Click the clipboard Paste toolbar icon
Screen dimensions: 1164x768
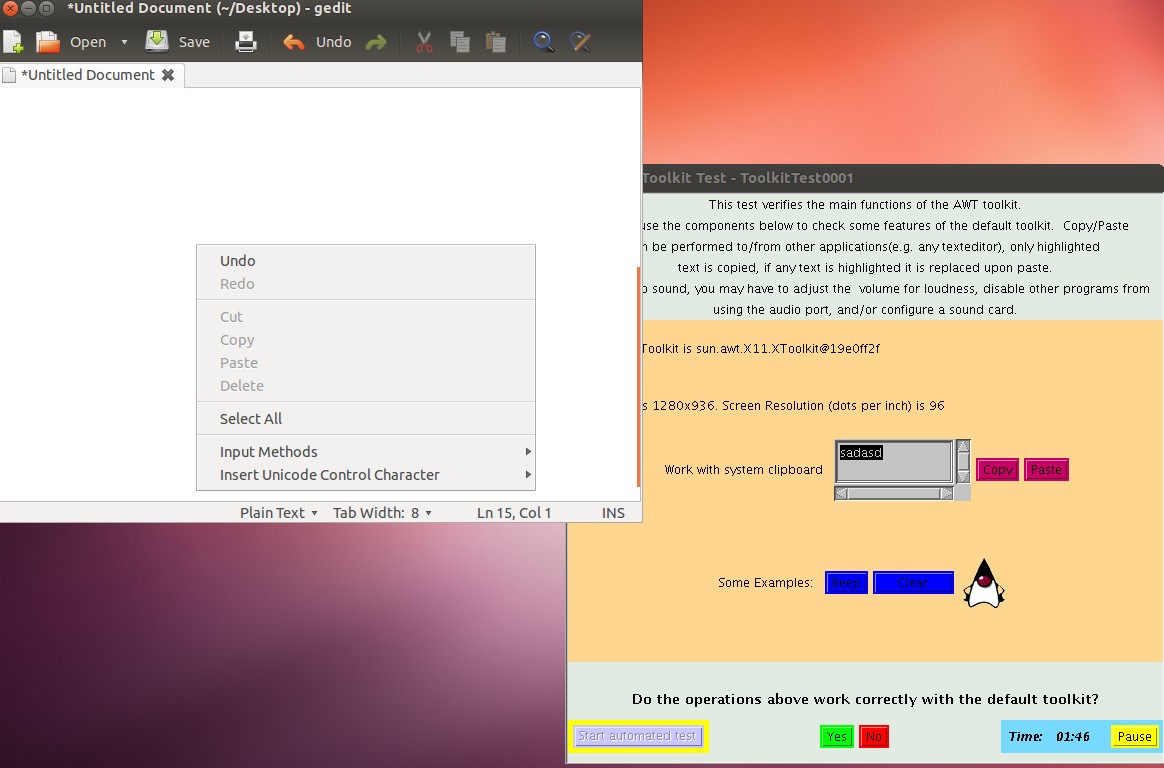(x=495, y=42)
